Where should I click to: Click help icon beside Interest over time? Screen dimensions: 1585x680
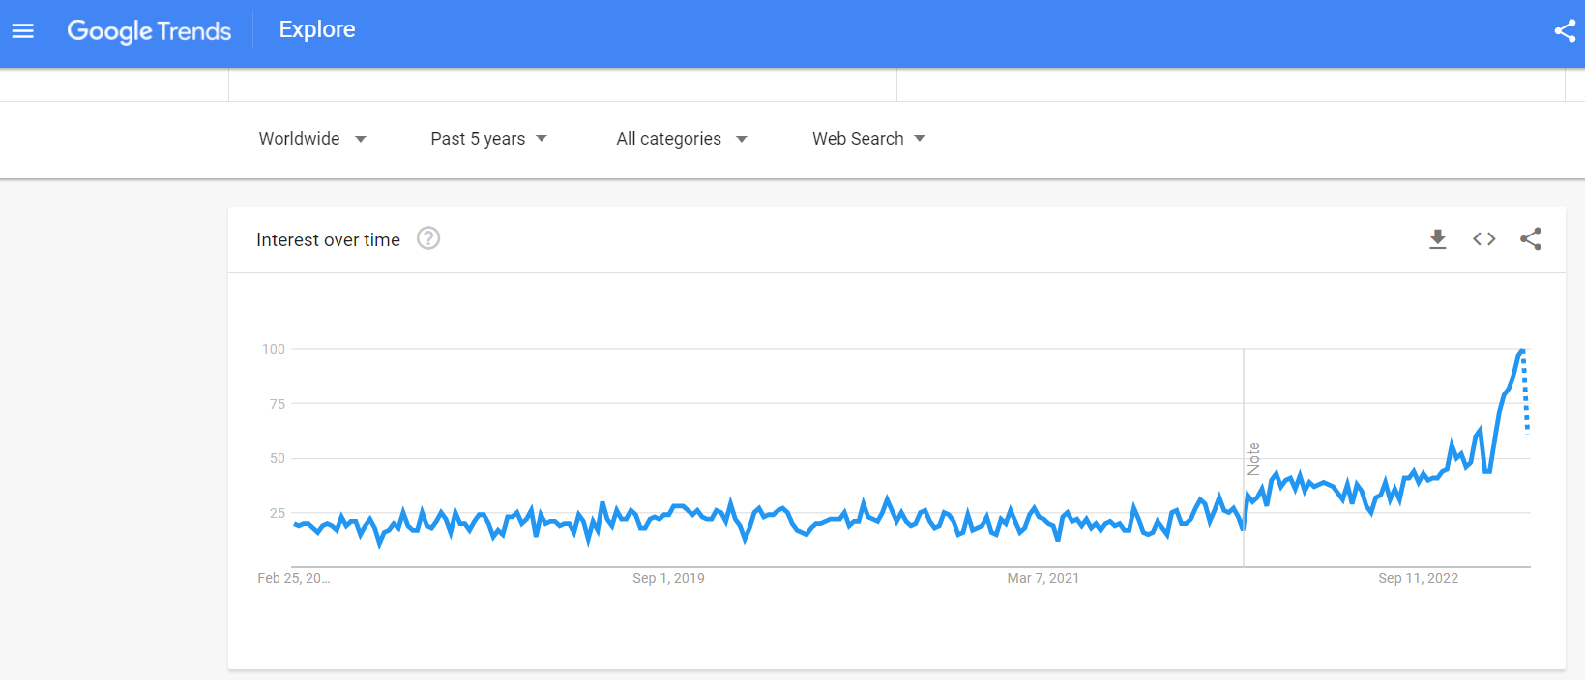pos(428,239)
